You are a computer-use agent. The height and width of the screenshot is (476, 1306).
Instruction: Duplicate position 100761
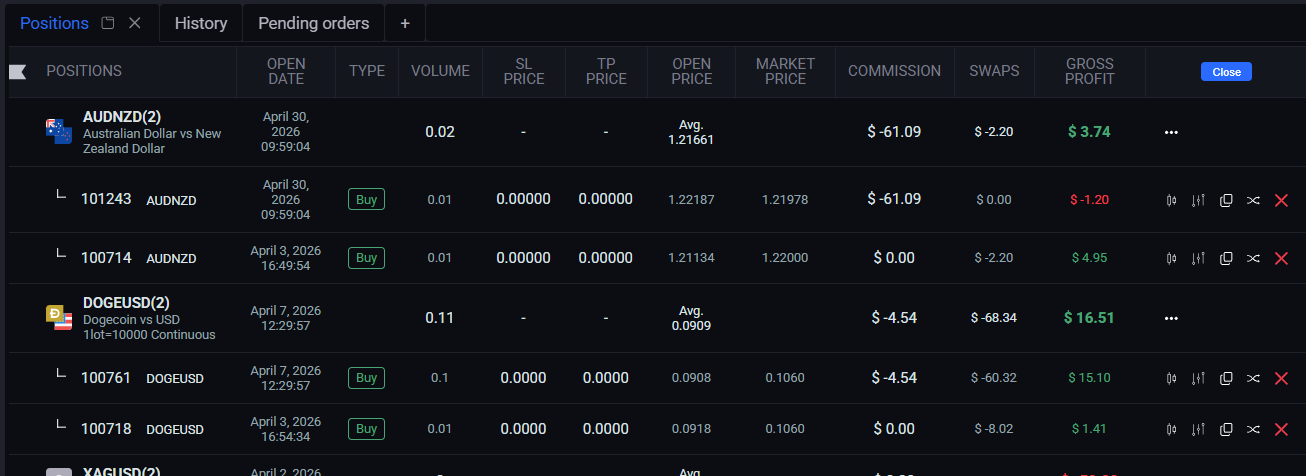click(1226, 378)
